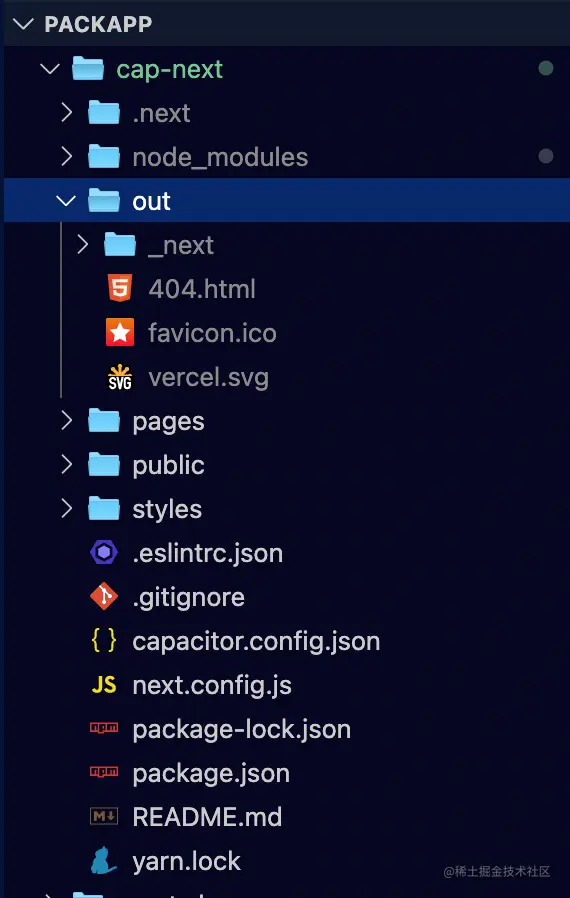Click the curly braces icon for capacitor.config.json

pos(104,640)
